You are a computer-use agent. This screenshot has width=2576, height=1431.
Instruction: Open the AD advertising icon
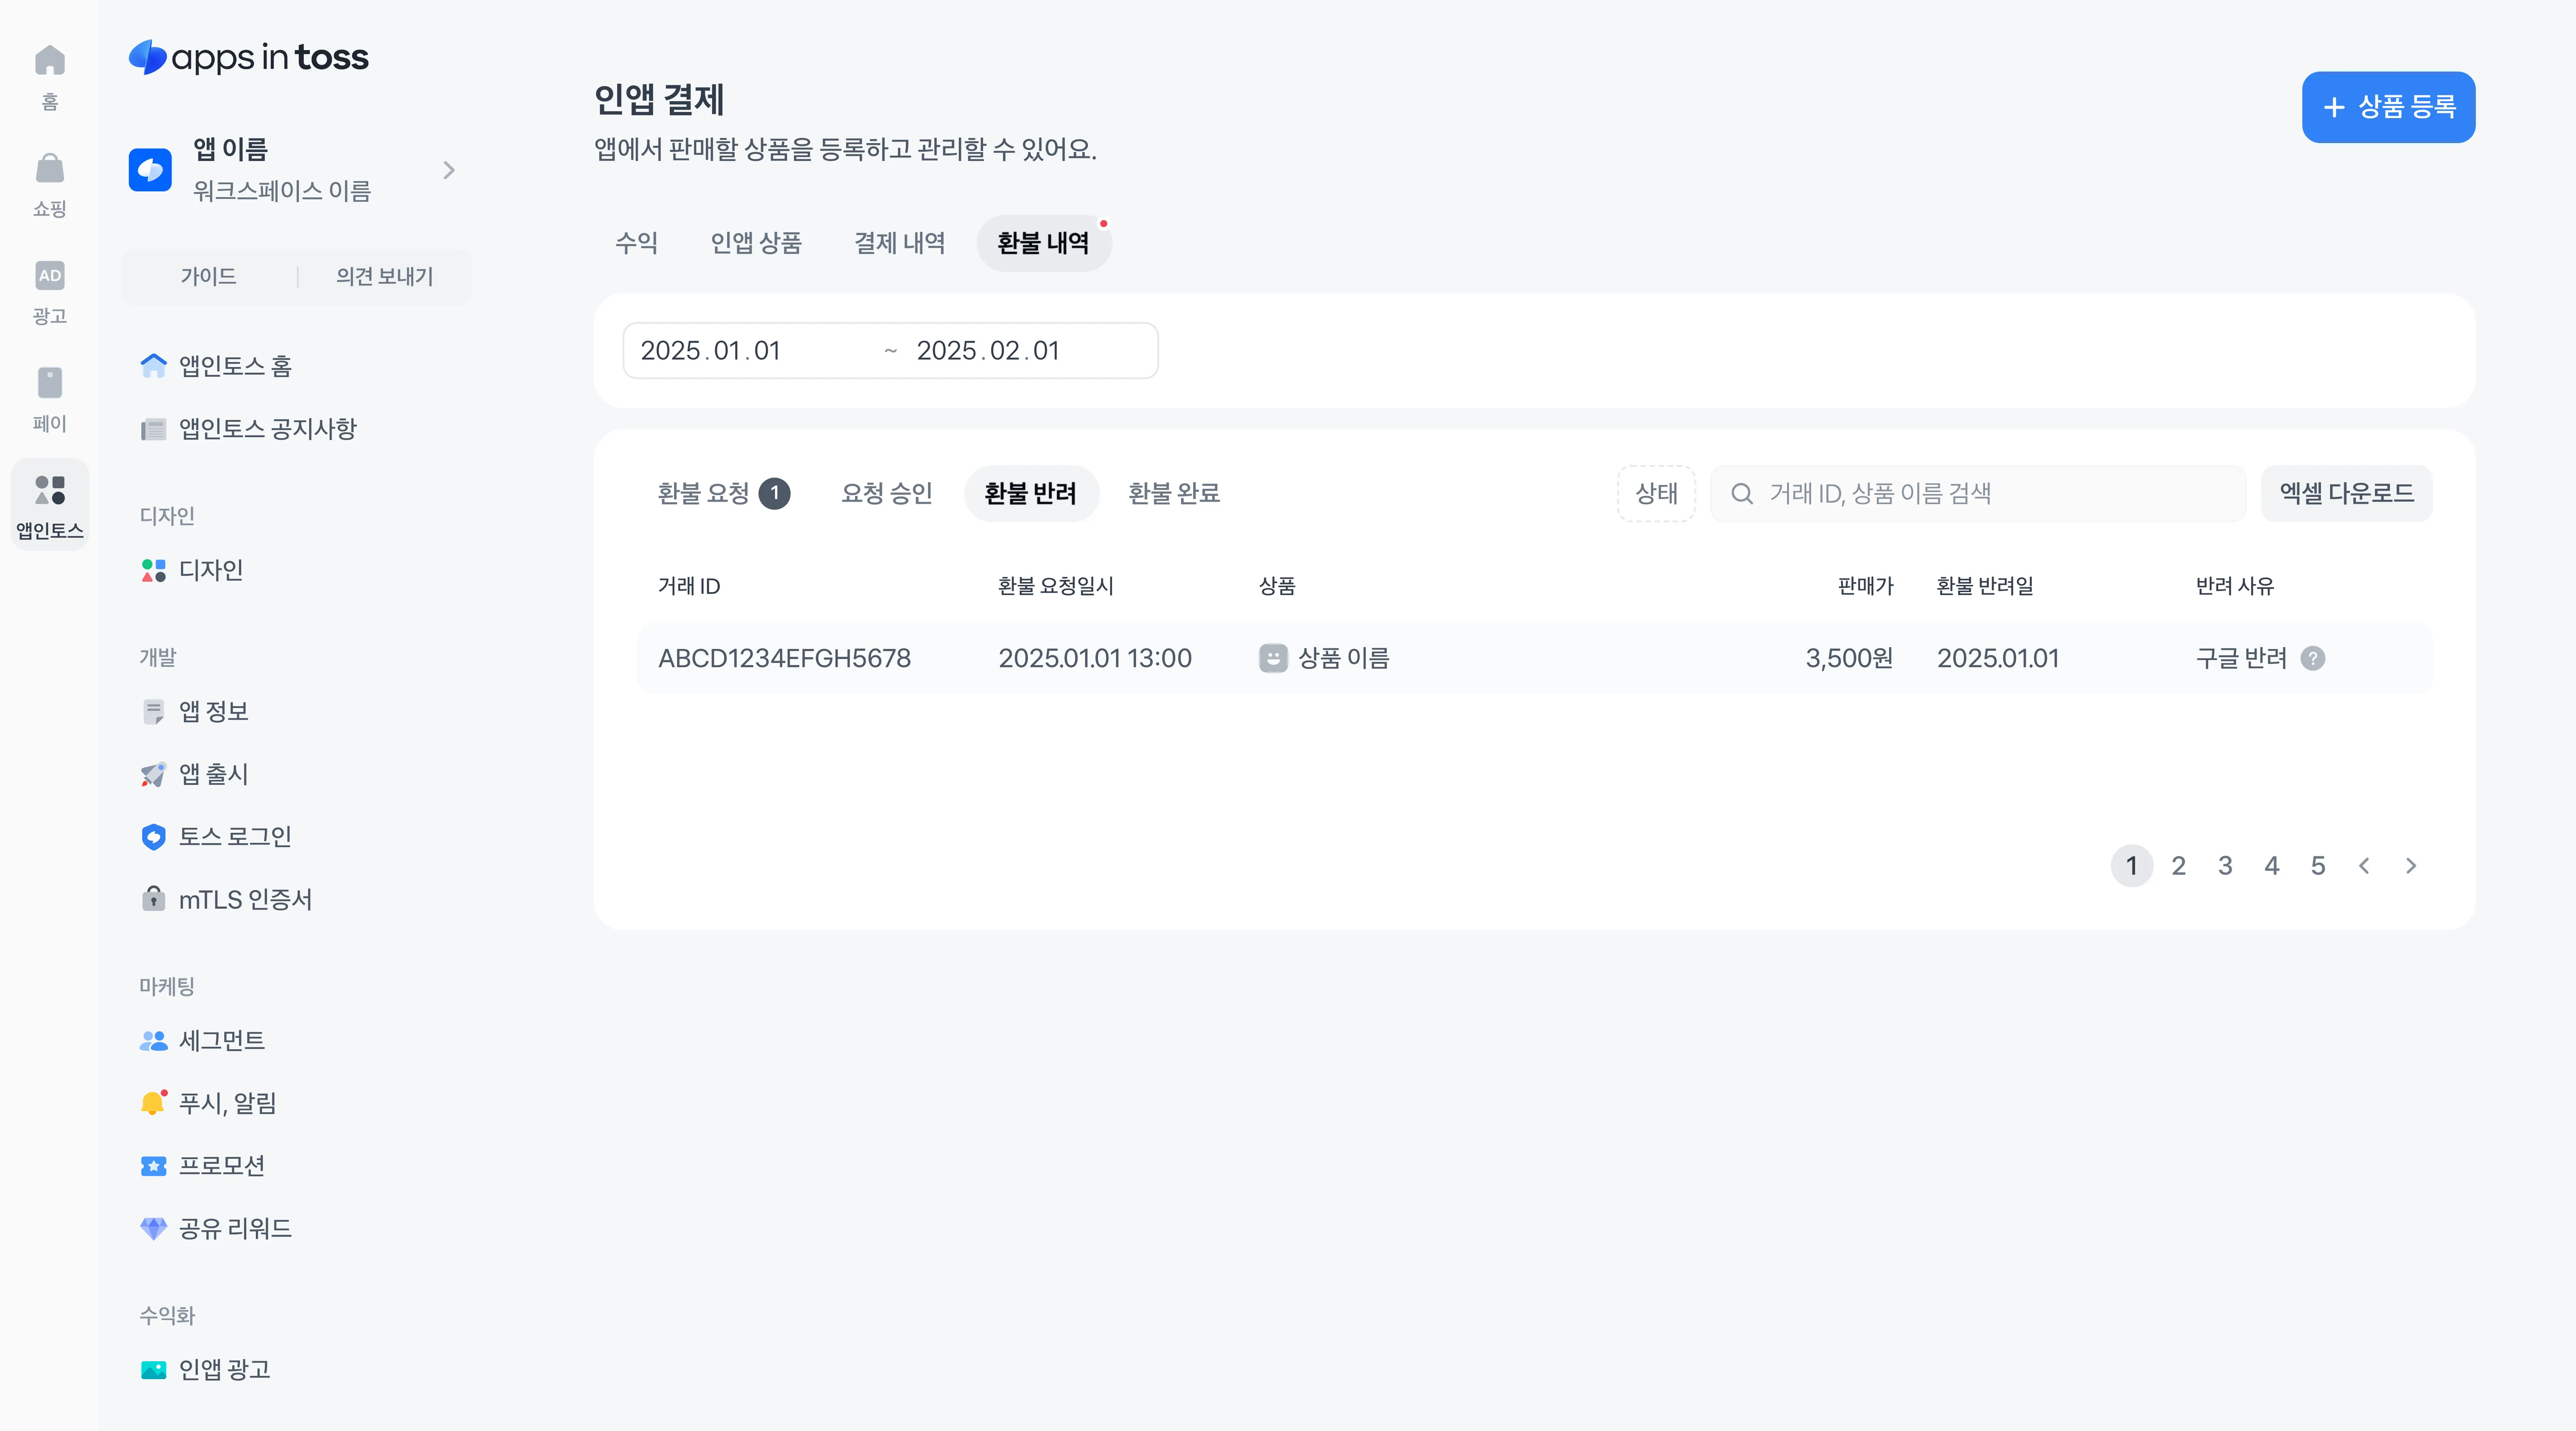click(49, 275)
